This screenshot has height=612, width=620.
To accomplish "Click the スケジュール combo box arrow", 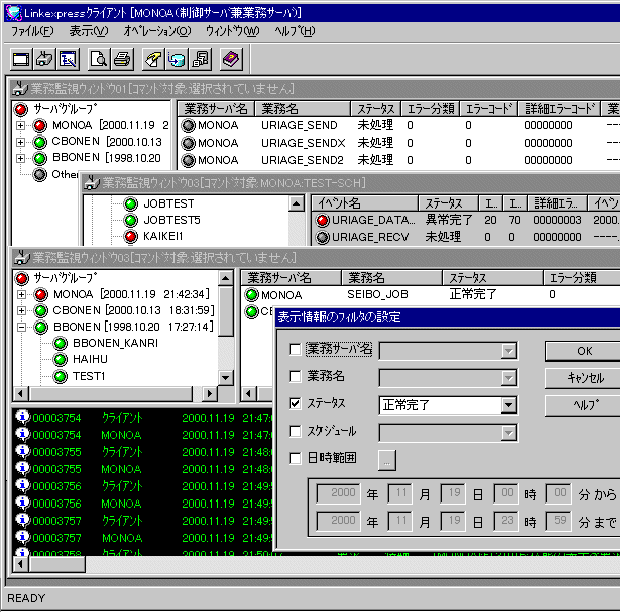I will (508, 433).
